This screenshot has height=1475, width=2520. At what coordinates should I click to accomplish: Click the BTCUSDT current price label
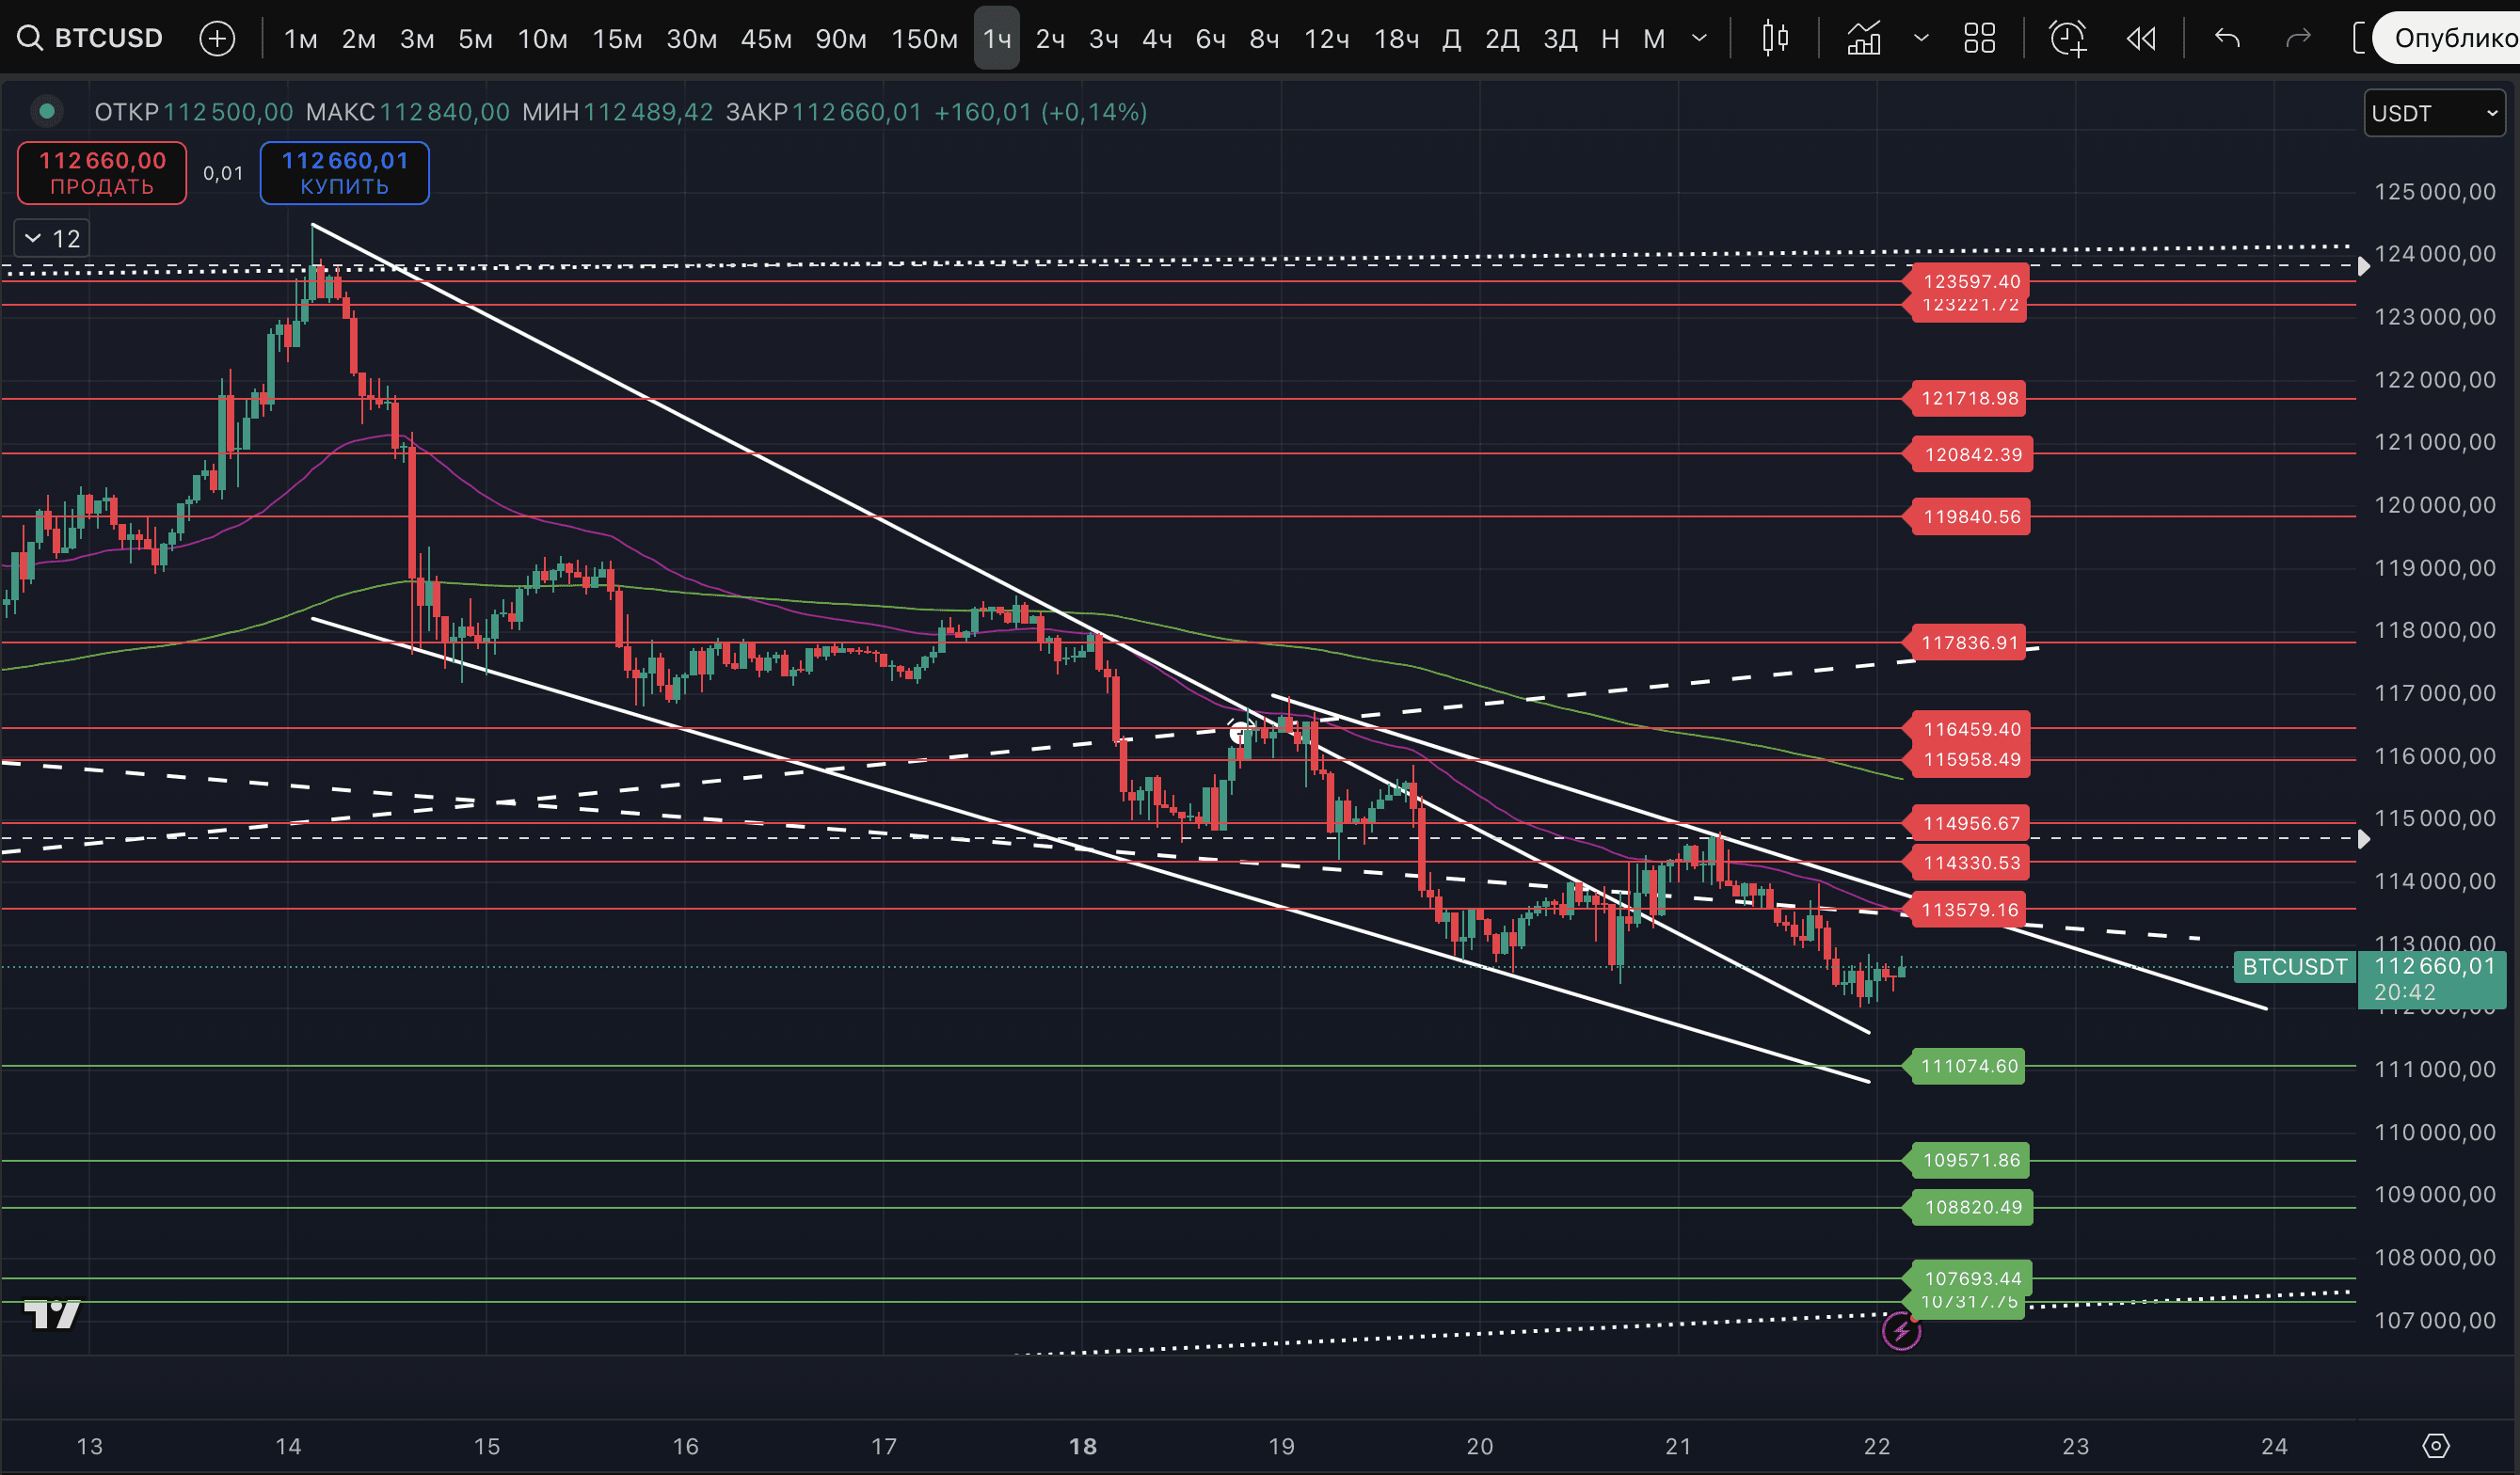tap(2295, 967)
